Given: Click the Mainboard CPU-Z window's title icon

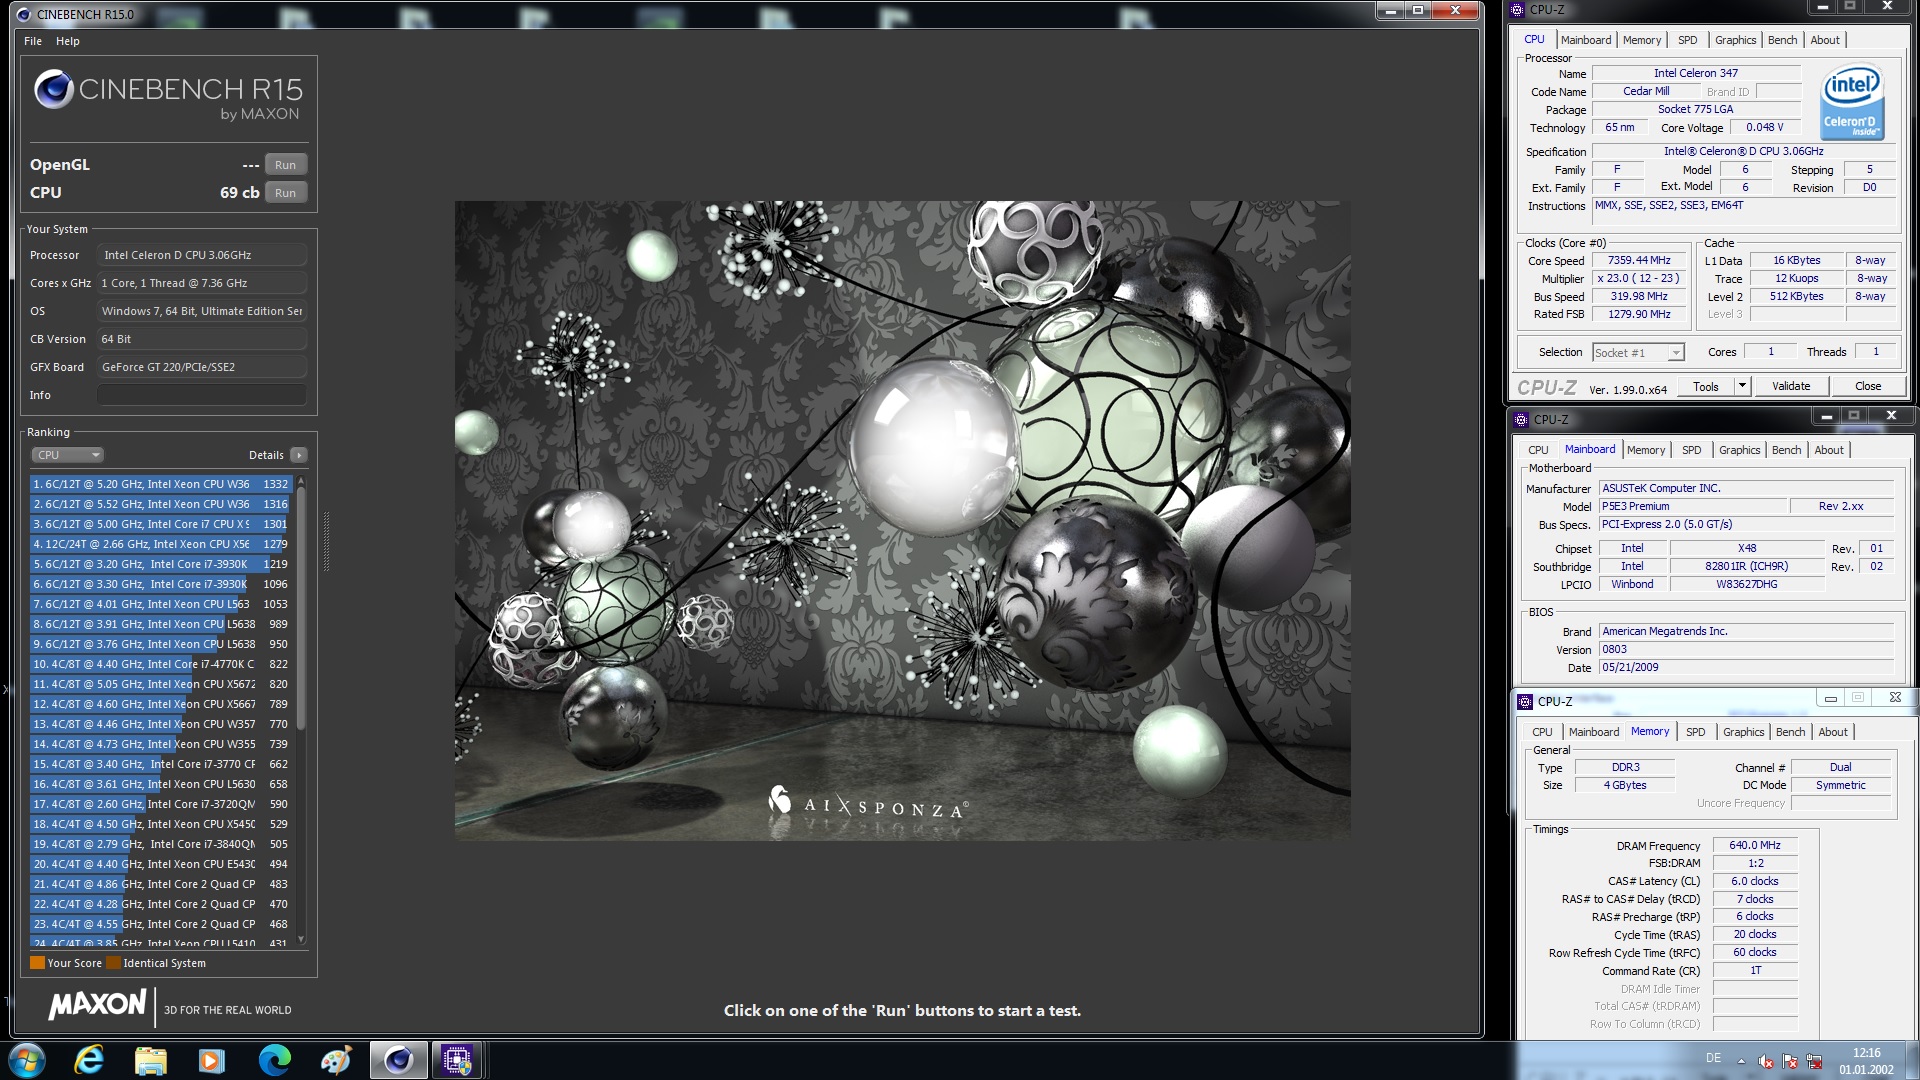Looking at the screenshot, I should click(1521, 419).
